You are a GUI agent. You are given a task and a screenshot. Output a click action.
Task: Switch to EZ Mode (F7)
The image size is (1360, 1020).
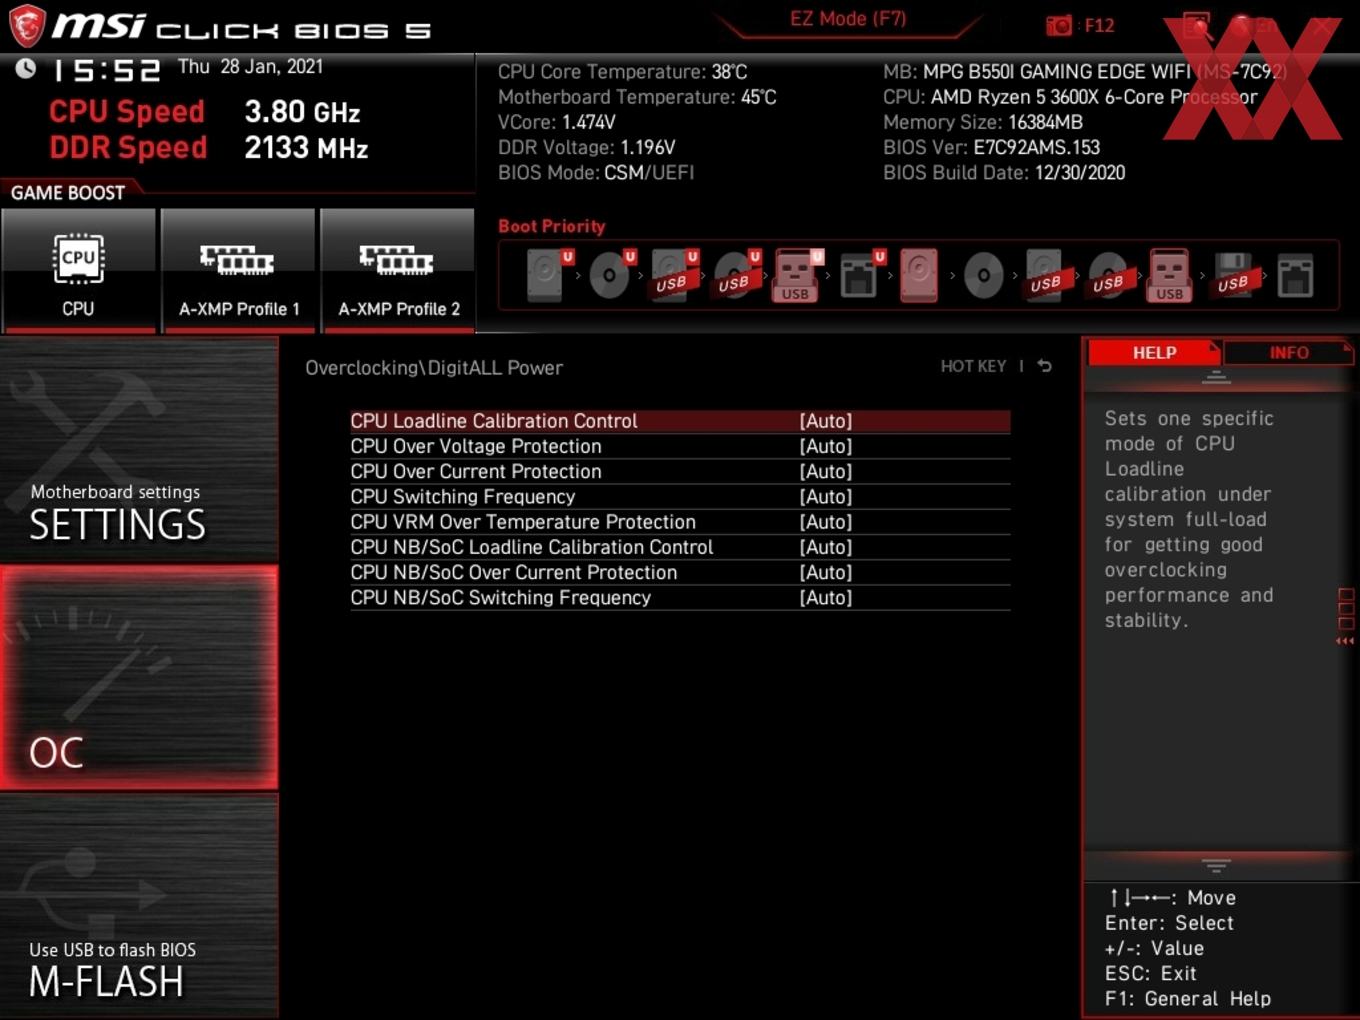coord(848,19)
